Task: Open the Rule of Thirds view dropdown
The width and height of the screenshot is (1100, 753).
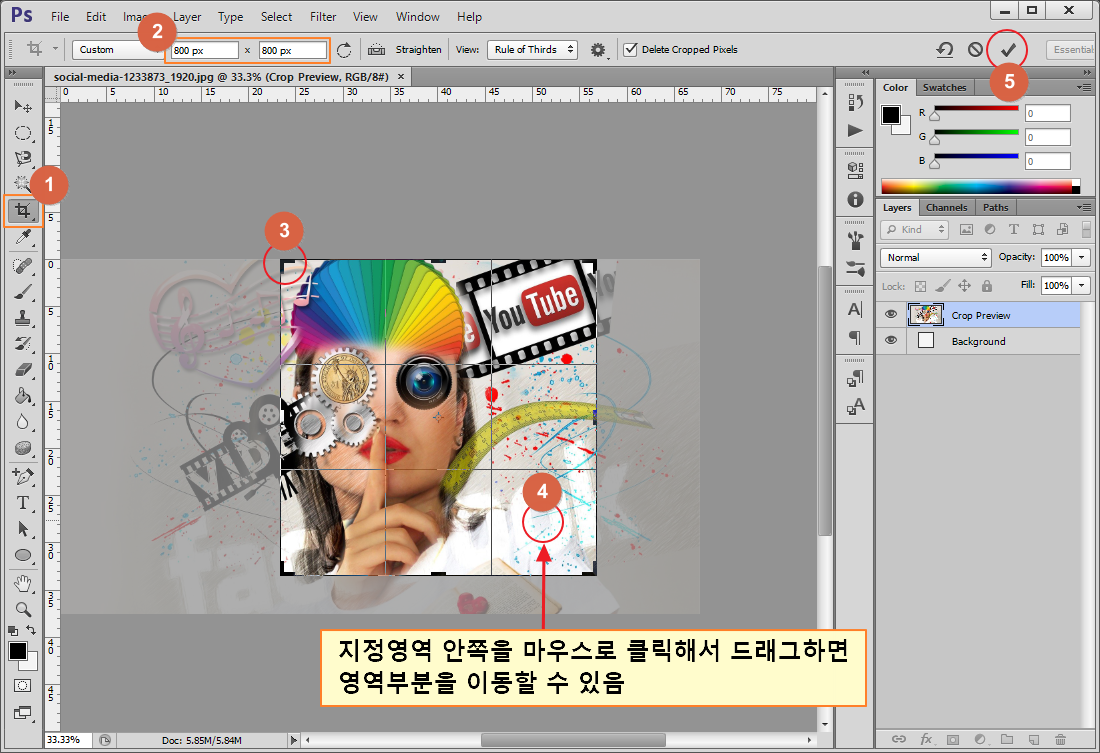Action: click(x=532, y=50)
